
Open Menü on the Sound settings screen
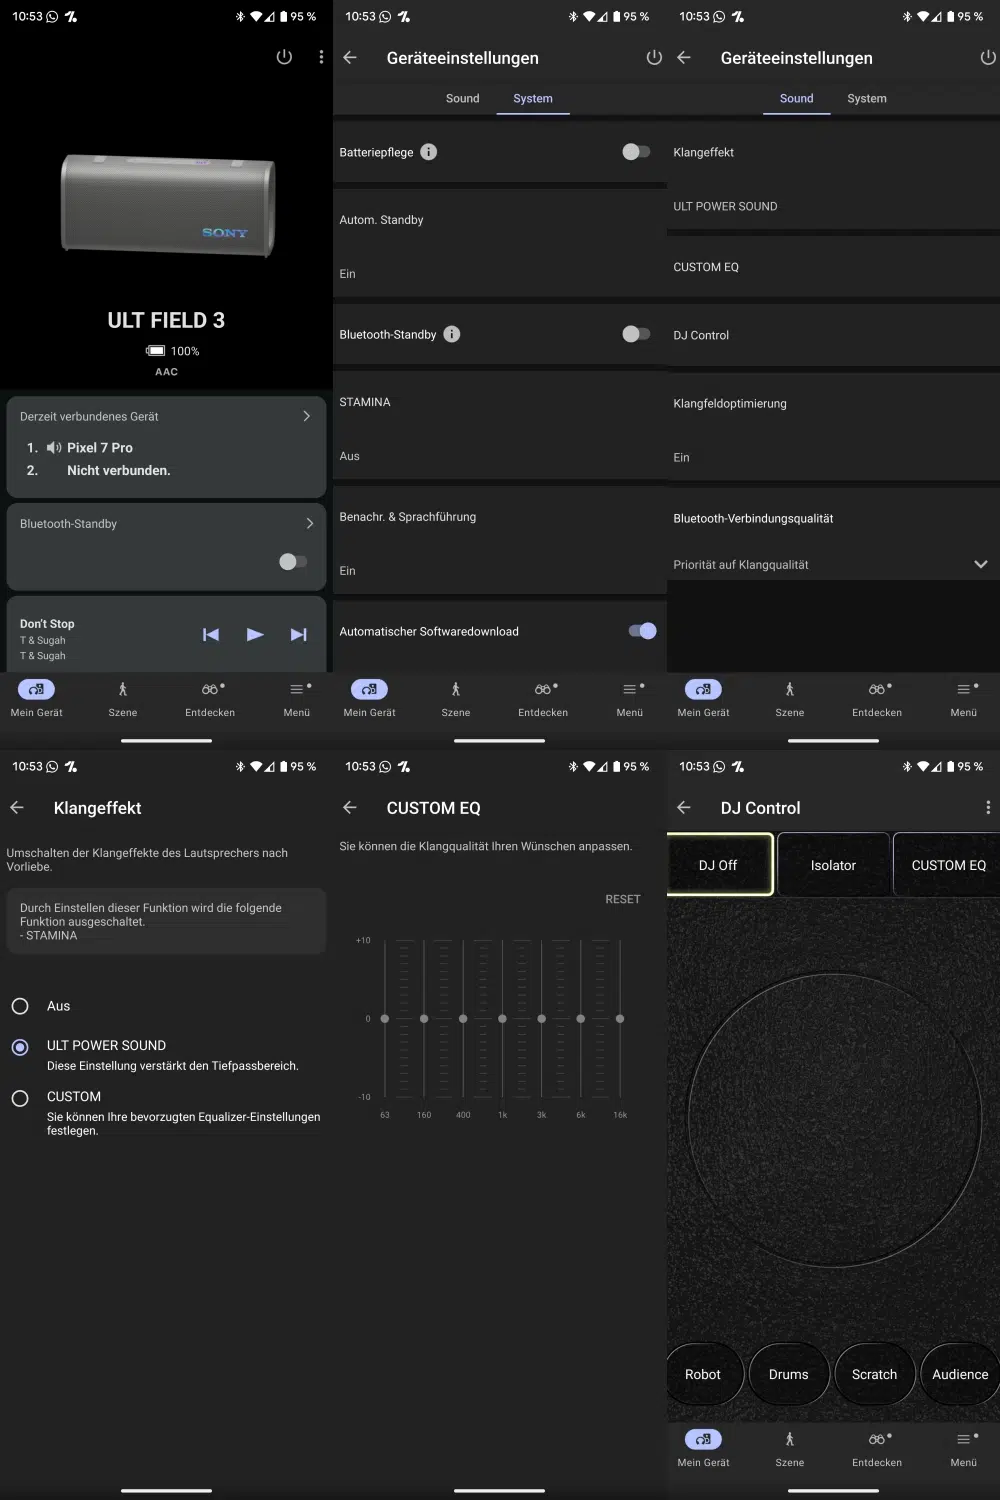click(x=964, y=698)
